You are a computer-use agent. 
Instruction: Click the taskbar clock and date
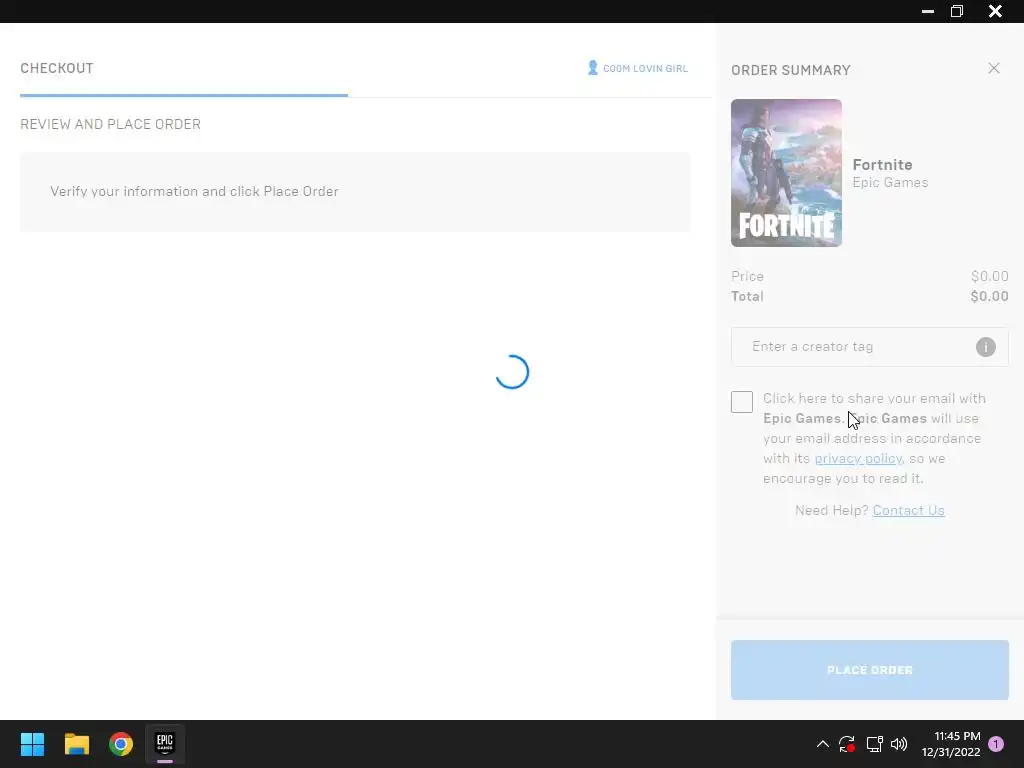click(x=951, y=744)
